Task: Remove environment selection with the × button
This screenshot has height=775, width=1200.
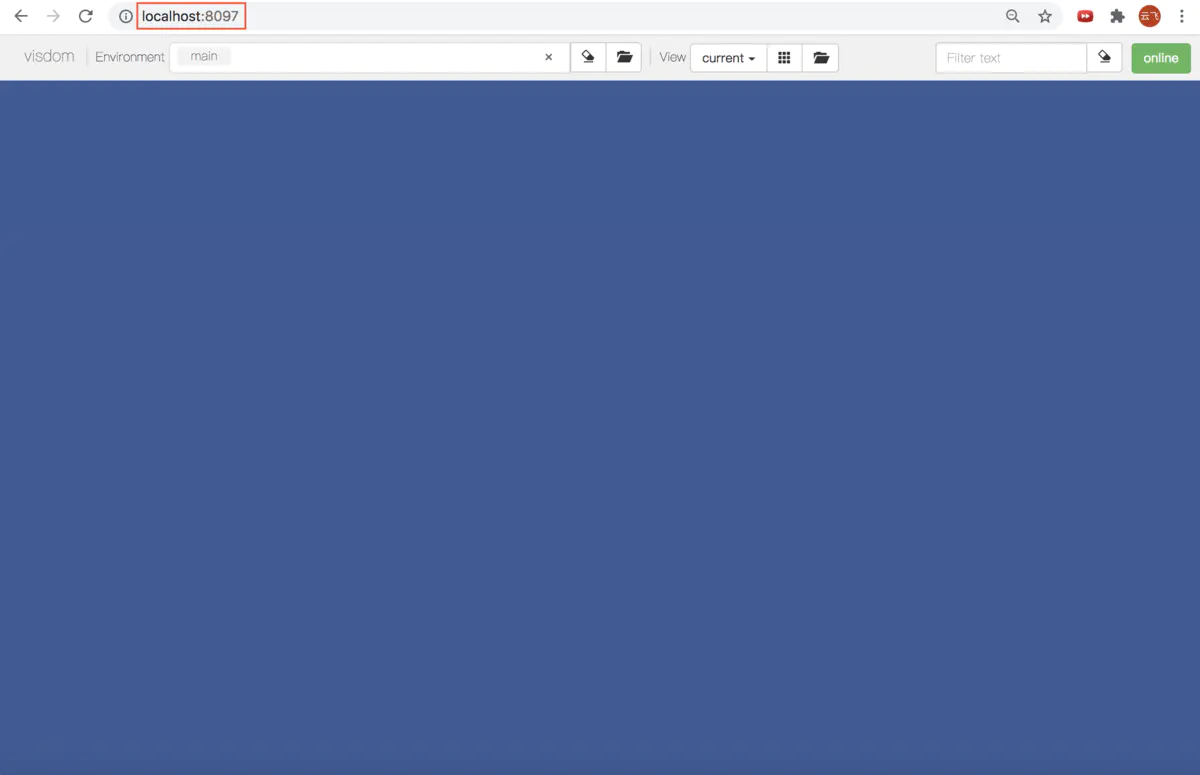Action: [548, 57]
